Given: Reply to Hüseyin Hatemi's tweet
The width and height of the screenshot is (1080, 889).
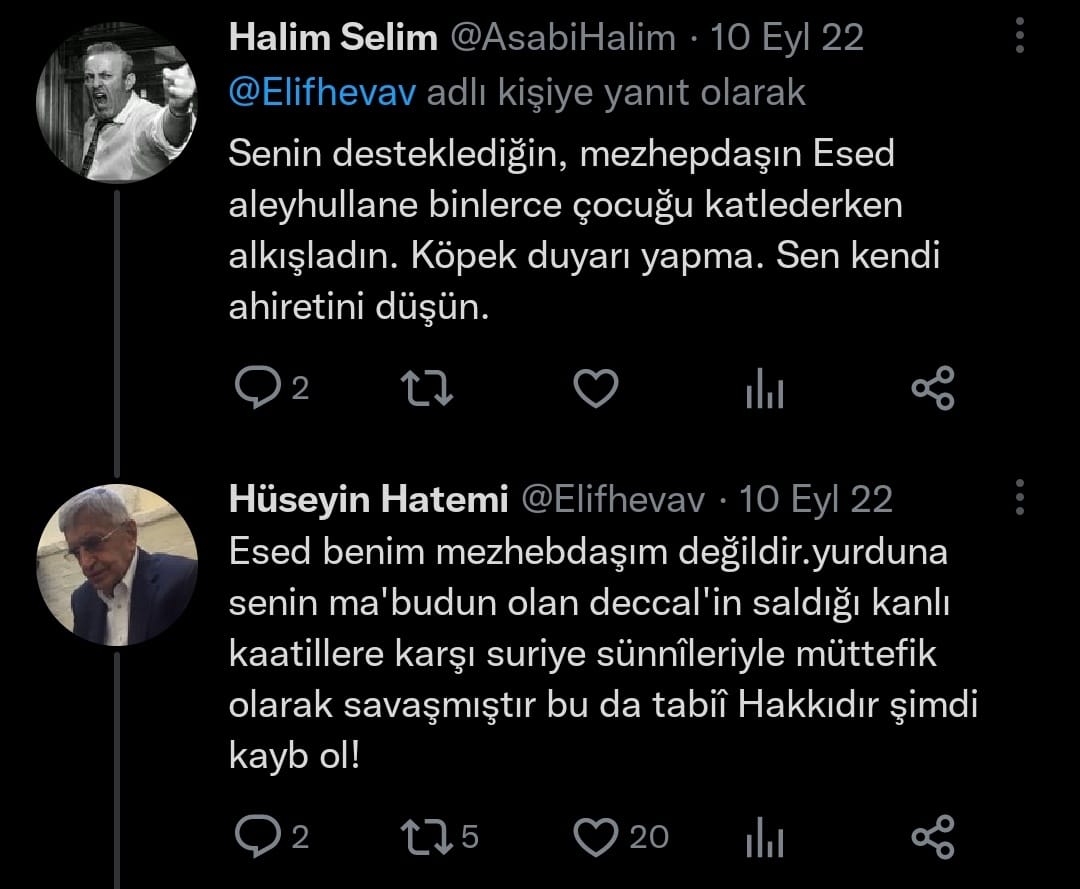Looking at the screenshot, I should click(254, 836).
